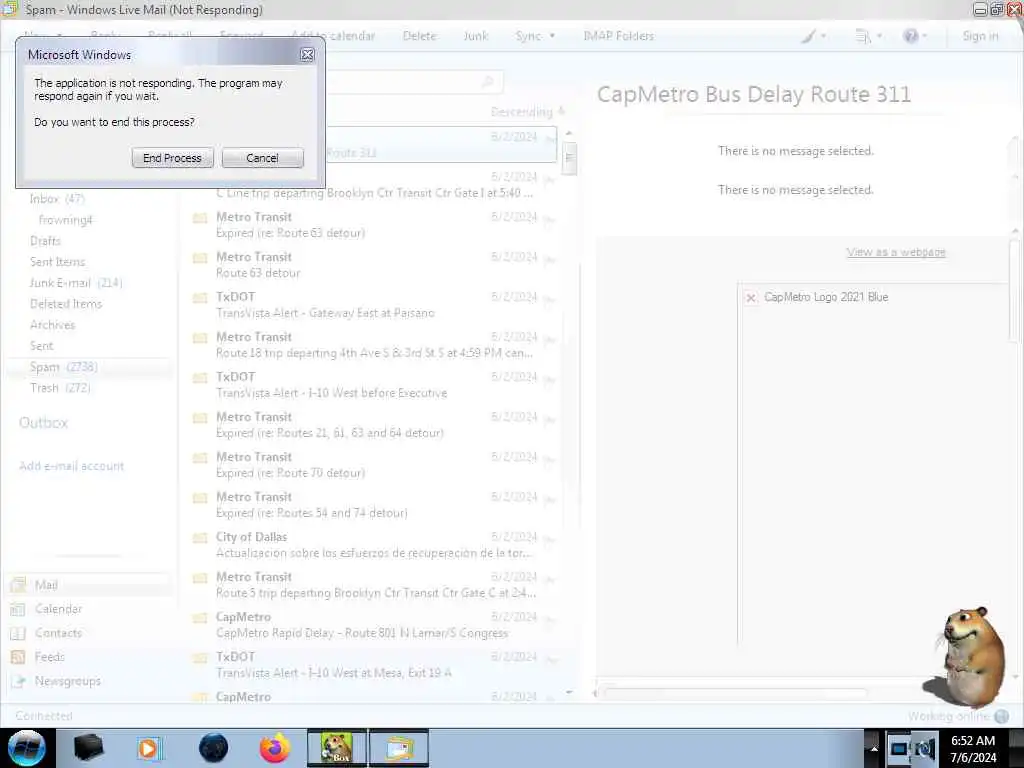The image size is (1024, 768).
Task: Launch Firefox from the taskbar
Action: coord(275,748)
